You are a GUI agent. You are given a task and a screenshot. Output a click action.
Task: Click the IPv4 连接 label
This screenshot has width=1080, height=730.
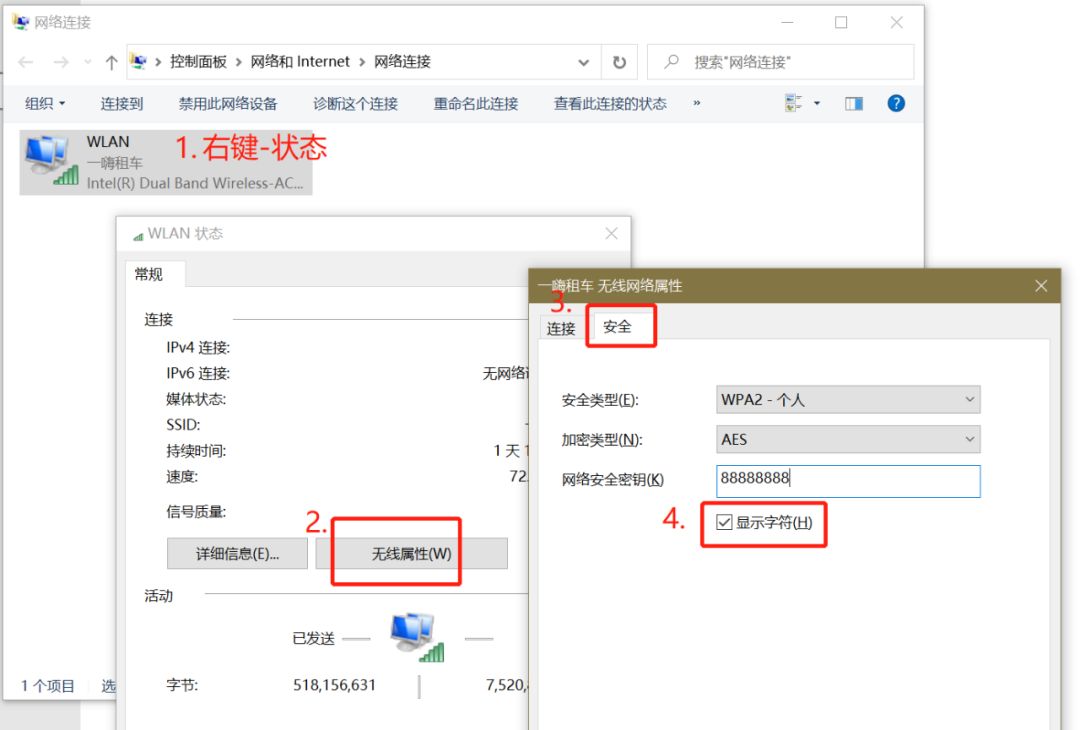click(x=198, y=347)
